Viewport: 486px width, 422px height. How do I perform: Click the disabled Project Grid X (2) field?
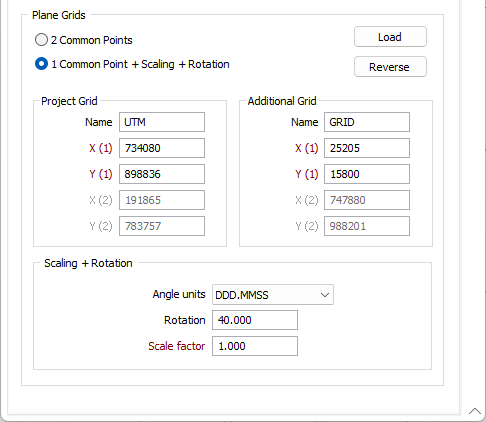coord(162,200)
